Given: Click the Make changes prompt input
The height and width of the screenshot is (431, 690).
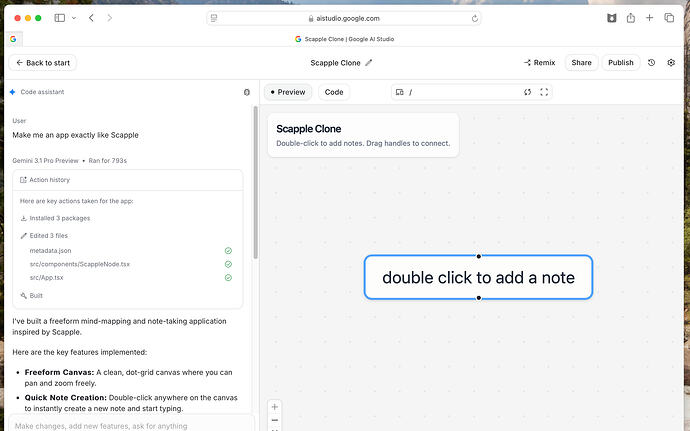Looking at the screenshot, I should [131, 425].
